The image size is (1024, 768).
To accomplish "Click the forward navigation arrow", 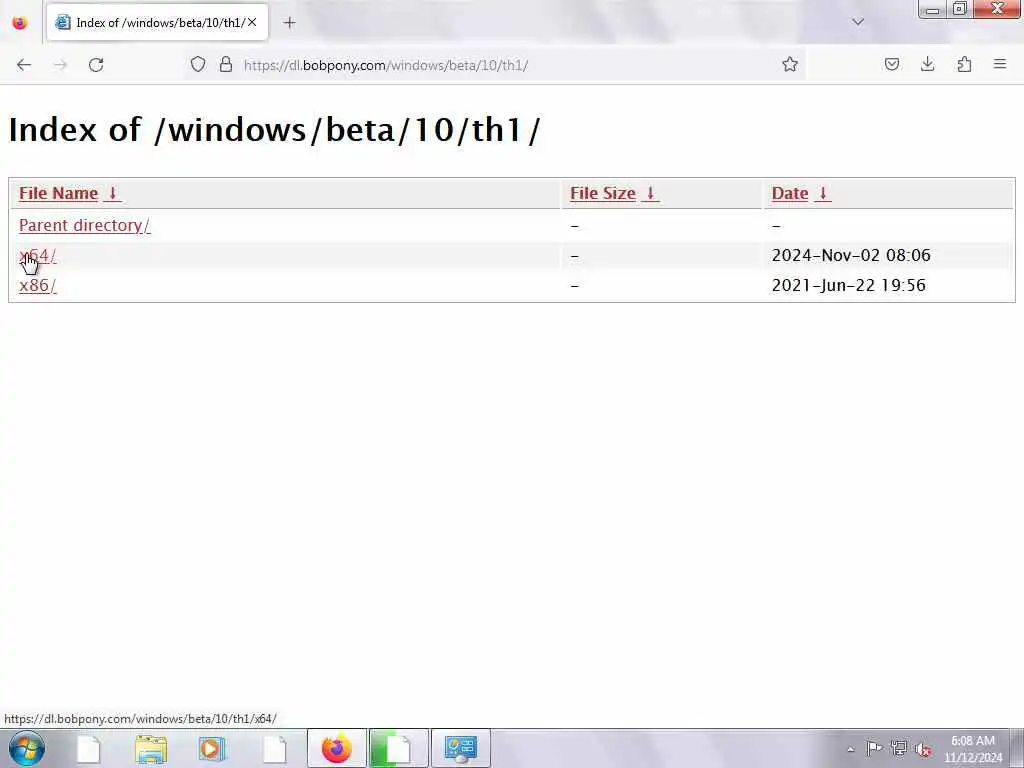I will (x=60, y=65).
